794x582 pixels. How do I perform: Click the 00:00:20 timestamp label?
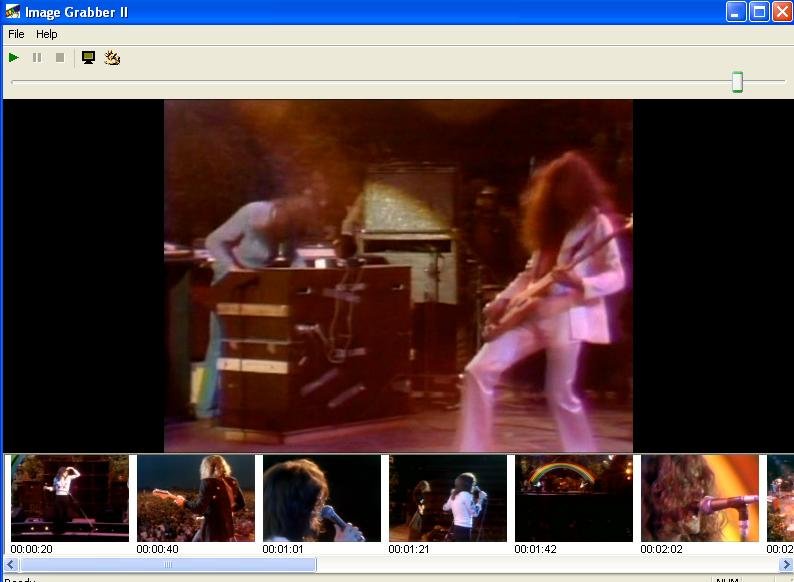pyautogui.click(x=31, y=549)
